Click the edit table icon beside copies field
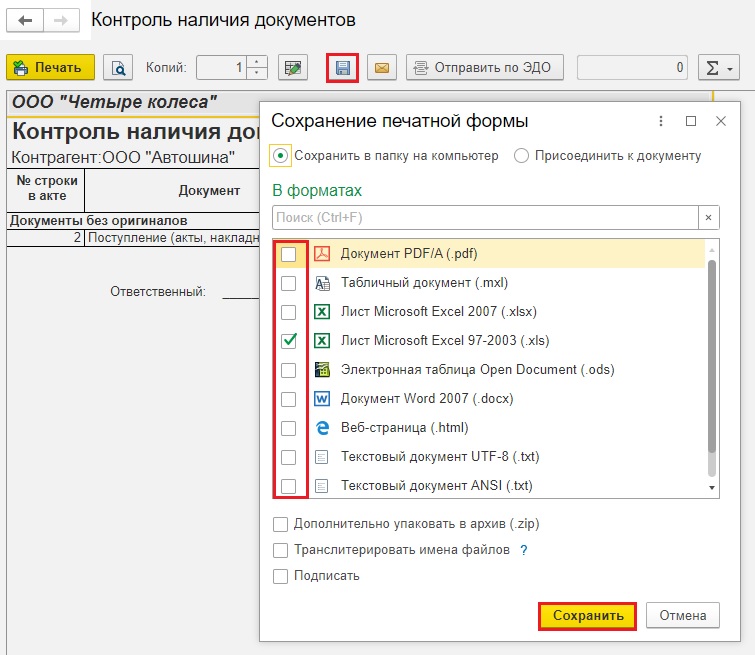Viewport: 755px width, 655px height. pyautogui.click(x=292, y=68)
